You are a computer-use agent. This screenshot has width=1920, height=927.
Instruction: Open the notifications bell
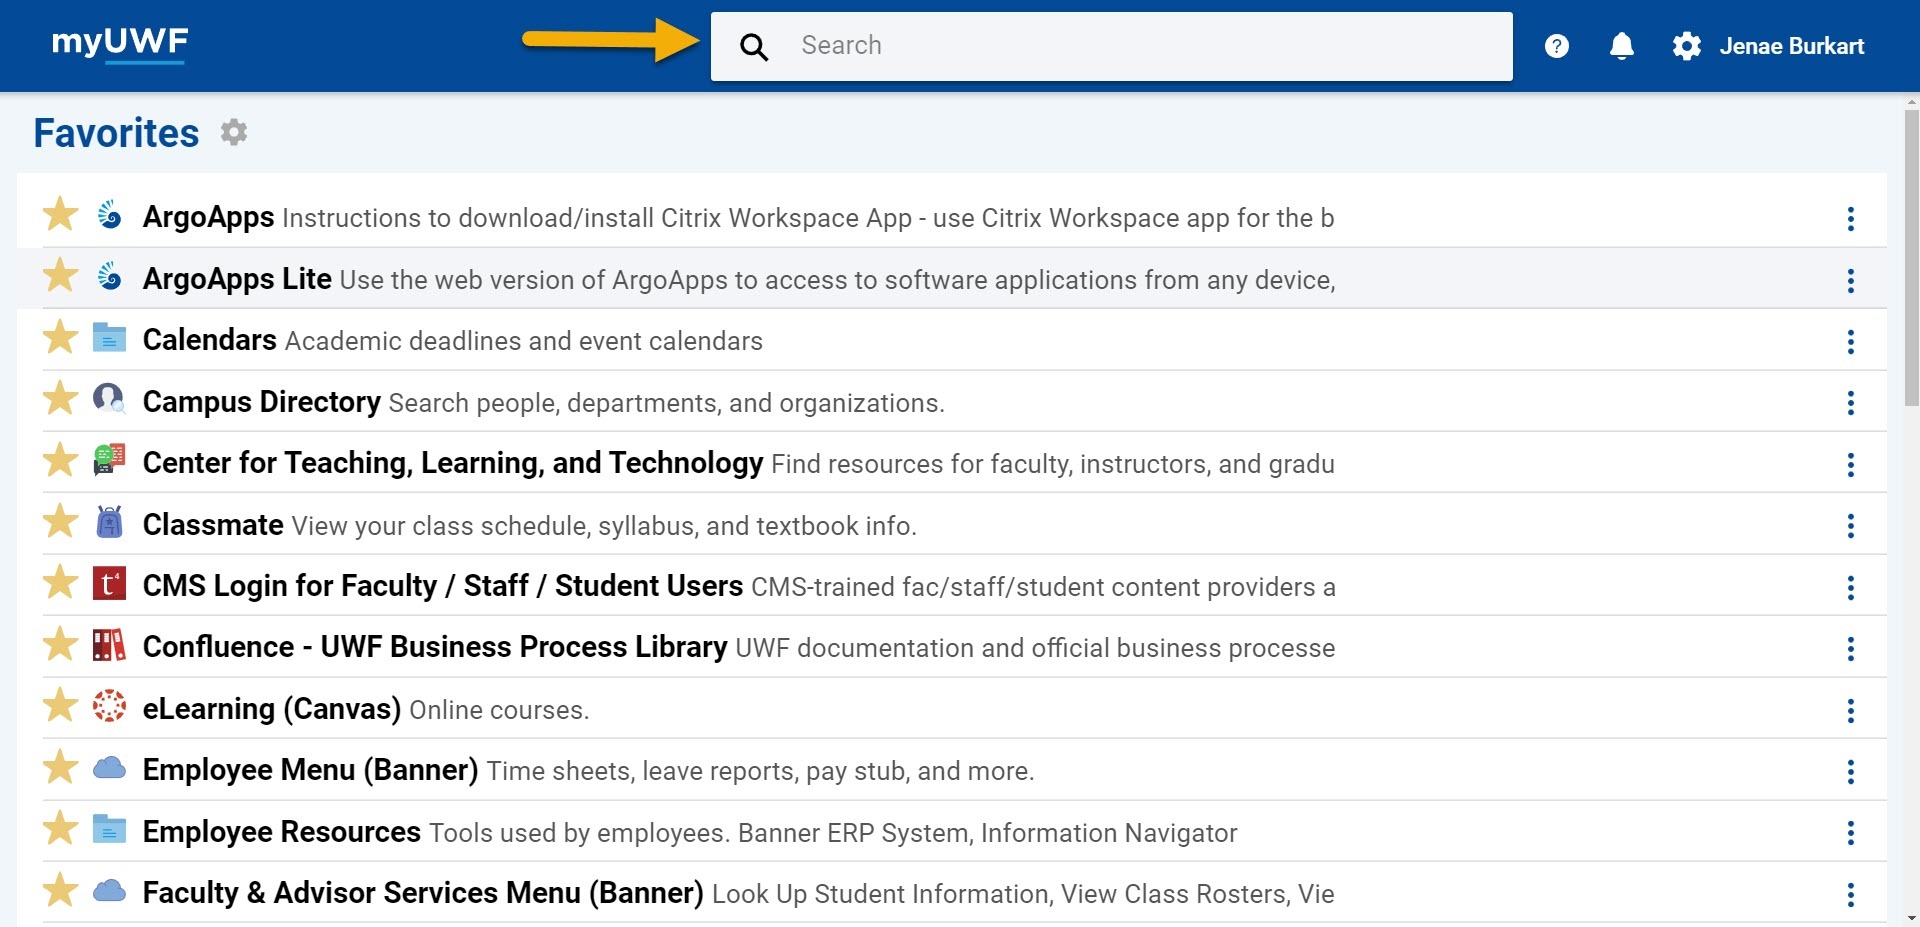1622,46
